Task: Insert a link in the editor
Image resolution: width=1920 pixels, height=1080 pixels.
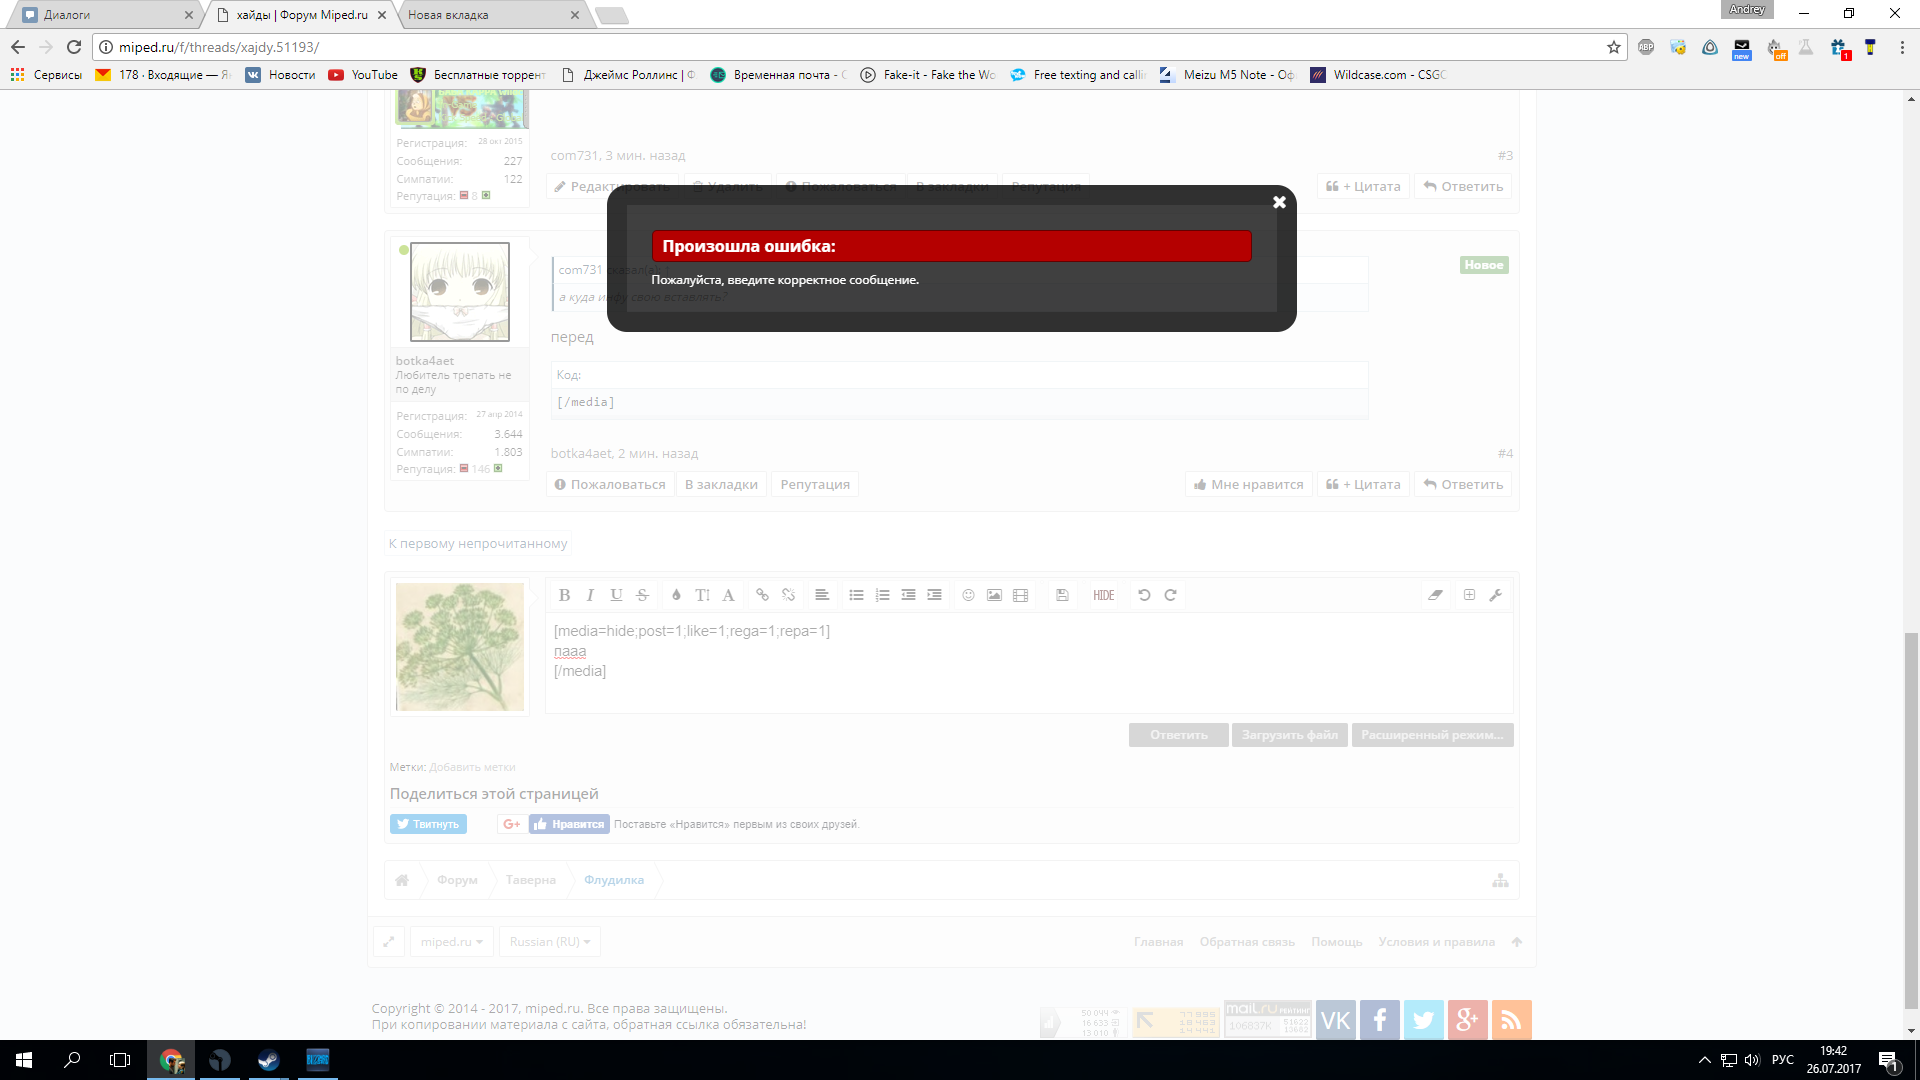Action: tap(762, 595)
